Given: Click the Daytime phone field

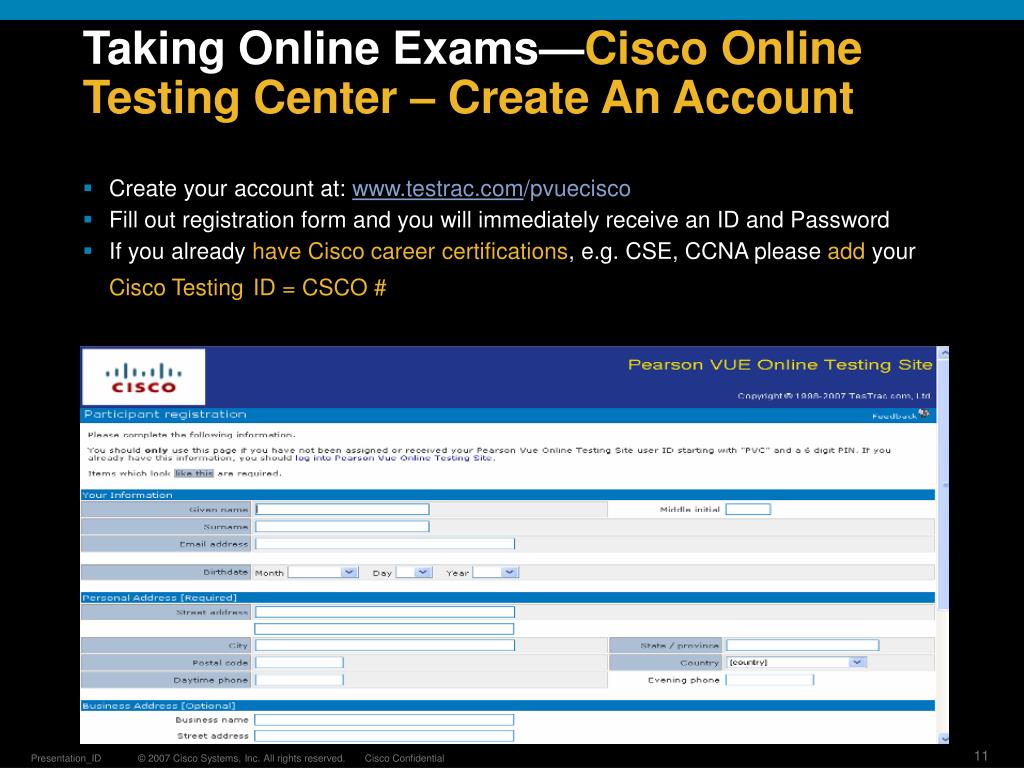Looking at the screenshot, I should [x=299, y=680].
